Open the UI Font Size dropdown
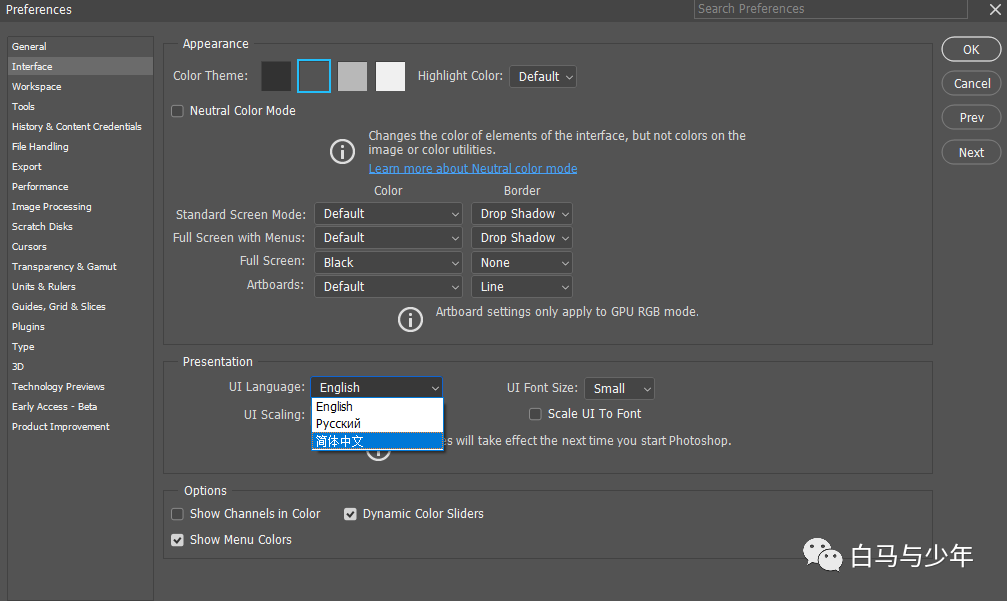 (619, 388)
